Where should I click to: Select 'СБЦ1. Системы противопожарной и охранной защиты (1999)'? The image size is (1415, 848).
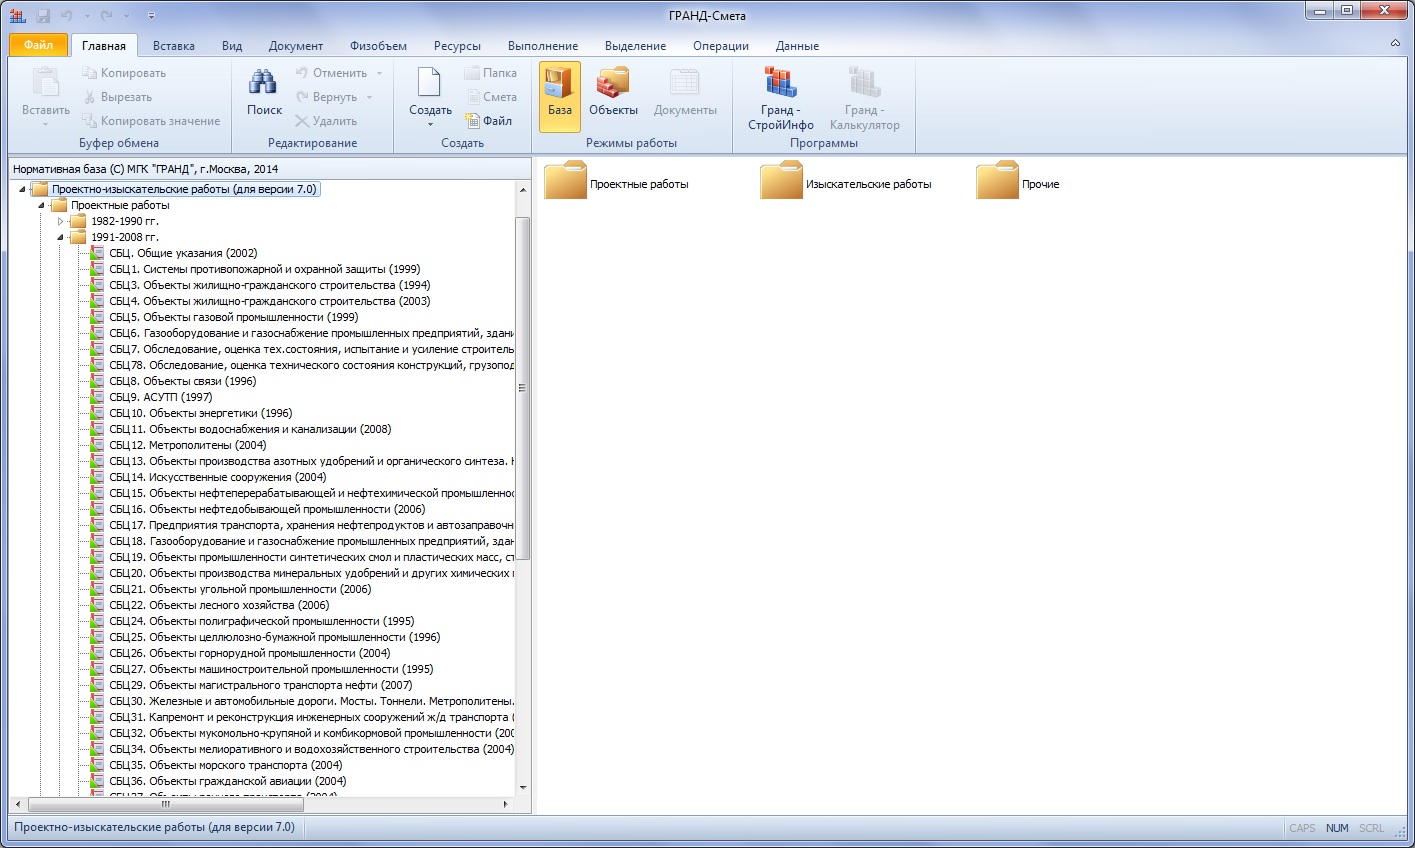265,269
